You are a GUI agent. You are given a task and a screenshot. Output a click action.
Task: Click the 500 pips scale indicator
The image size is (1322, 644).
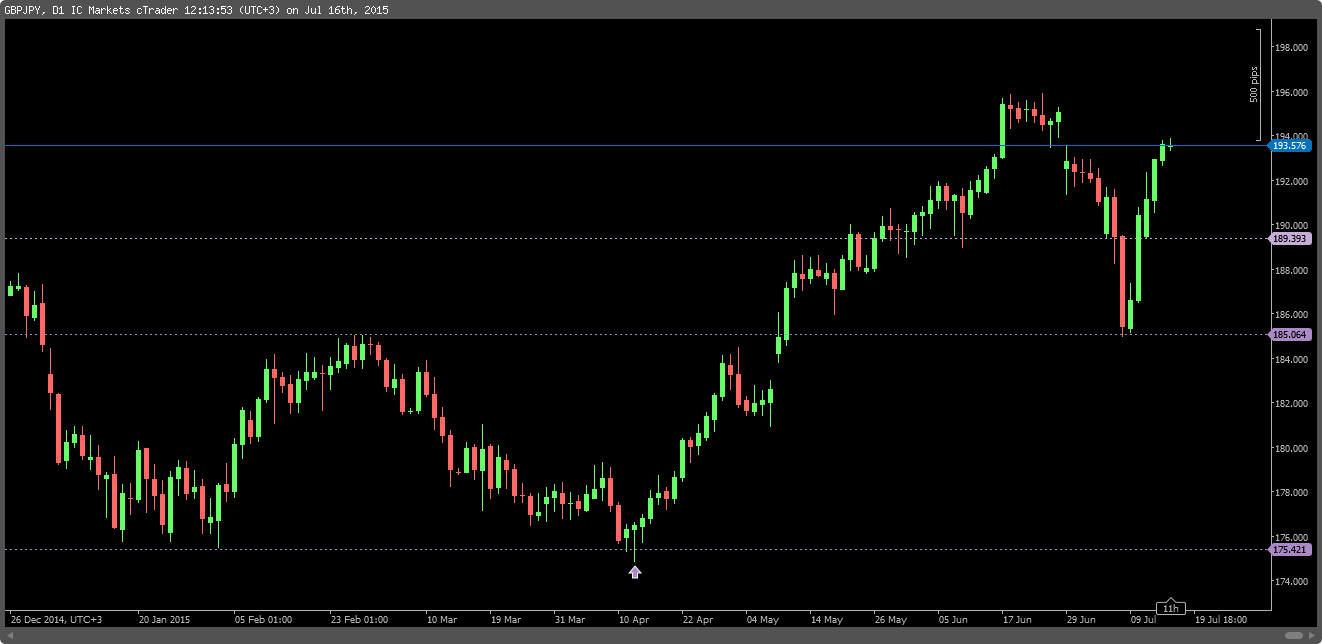(x=1254, y=84)
